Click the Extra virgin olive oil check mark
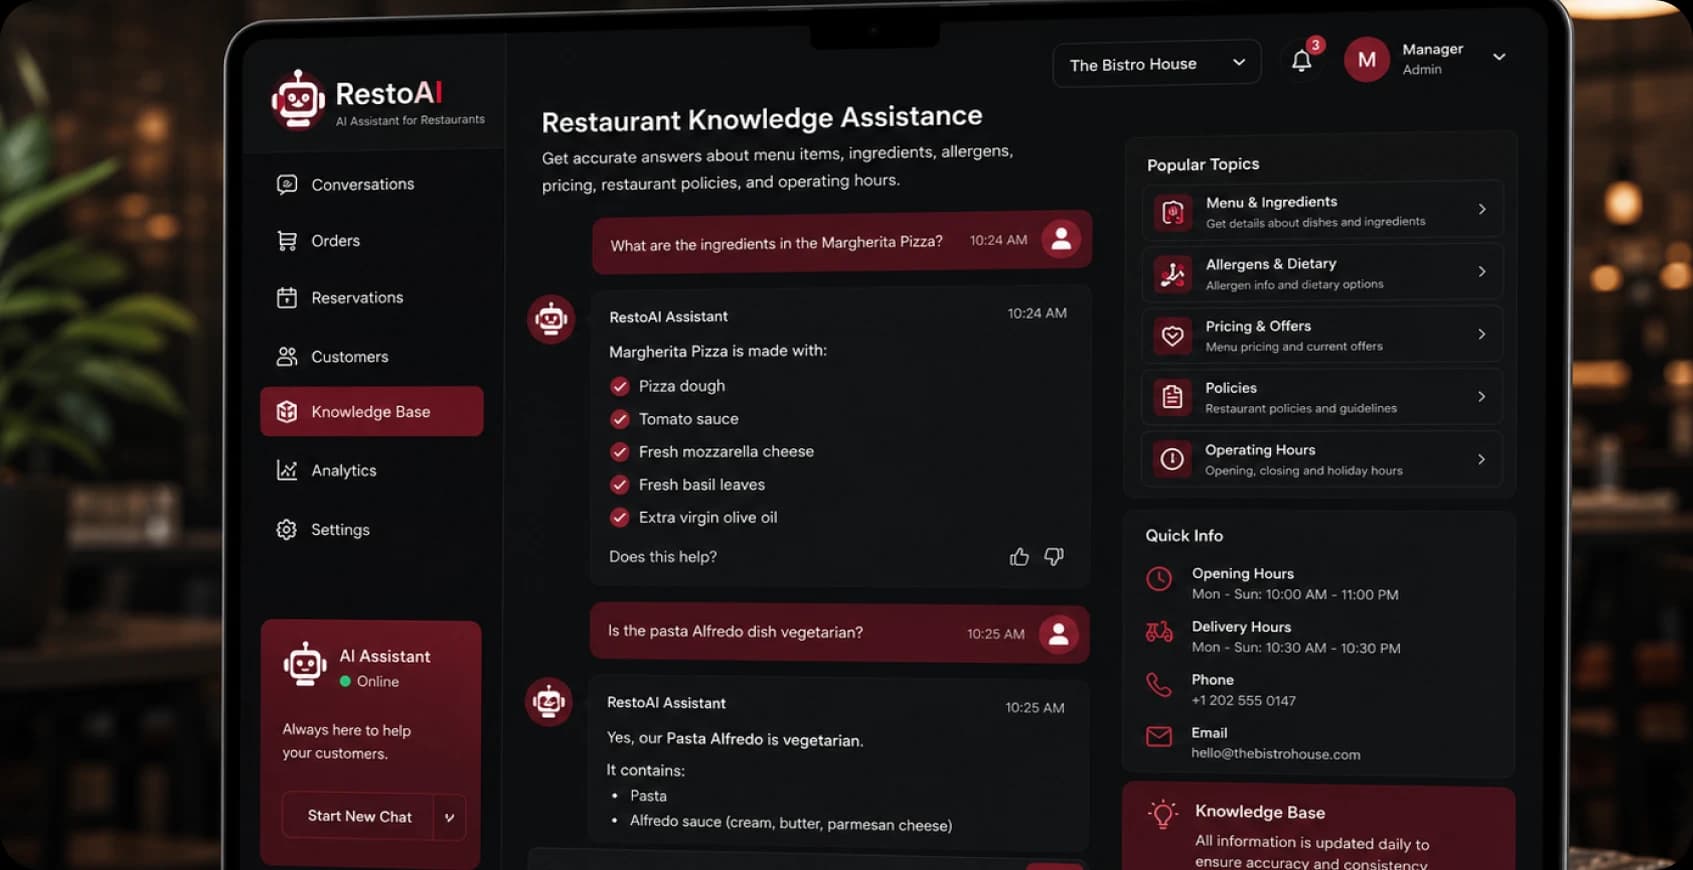Screen dimensions: 1693x870 [x=620, y=518]
